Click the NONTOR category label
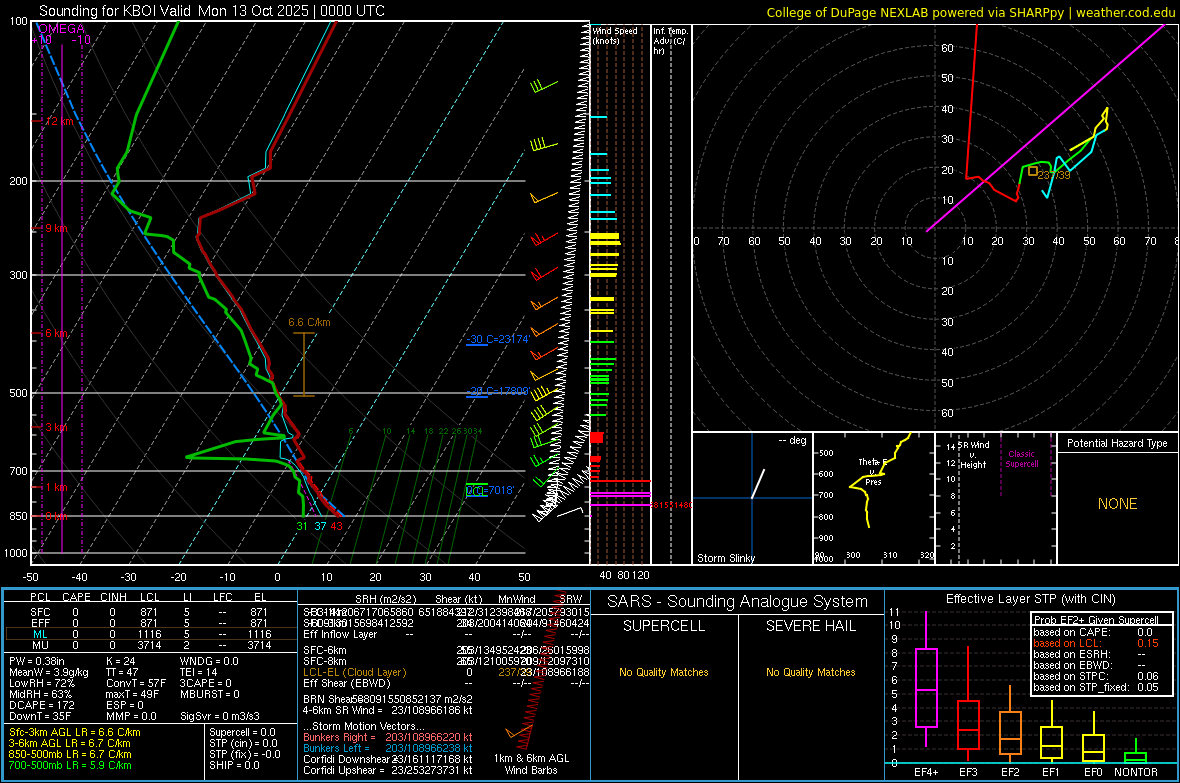 (1136, 772)
